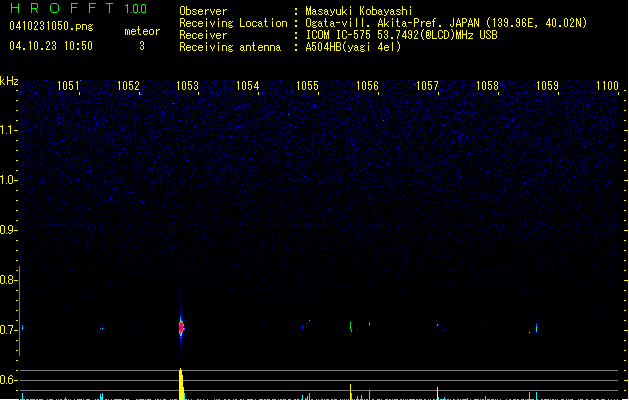This screenshot has width=629, height=400.
Task: Click the 1054 time axis label
Action: (x=248, y=86)
